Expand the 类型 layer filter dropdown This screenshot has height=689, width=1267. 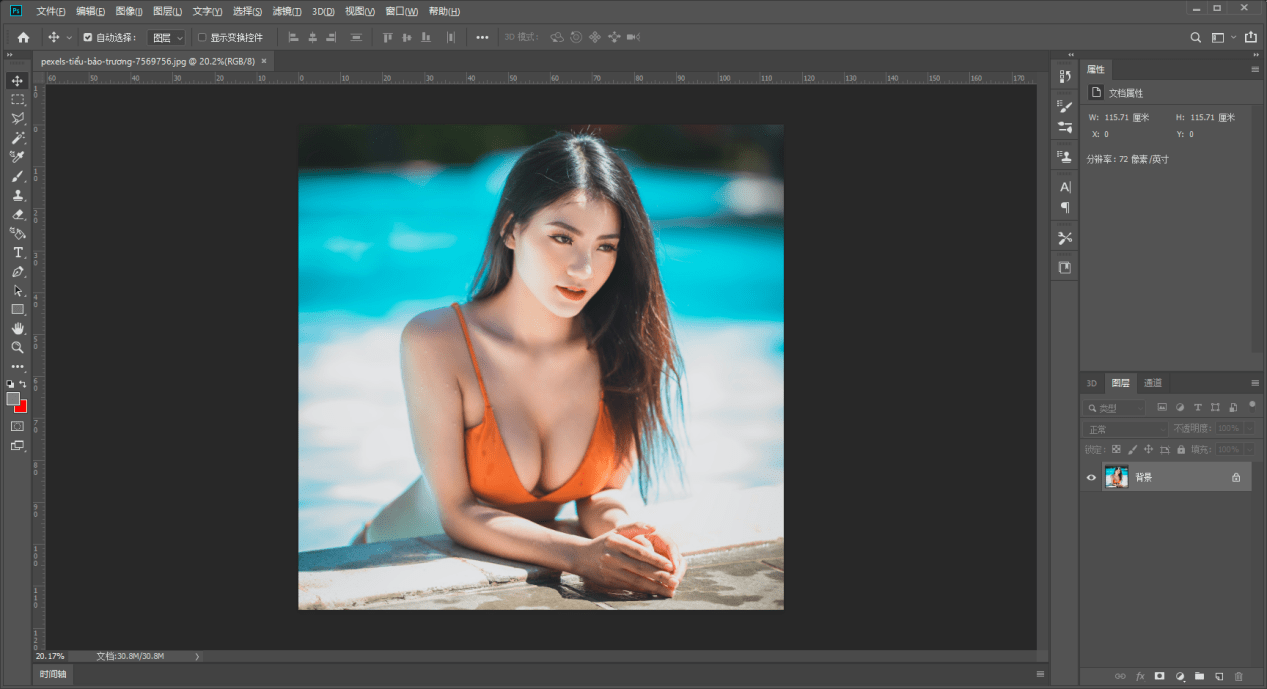pyautogui.click(x=1116, y=408)
